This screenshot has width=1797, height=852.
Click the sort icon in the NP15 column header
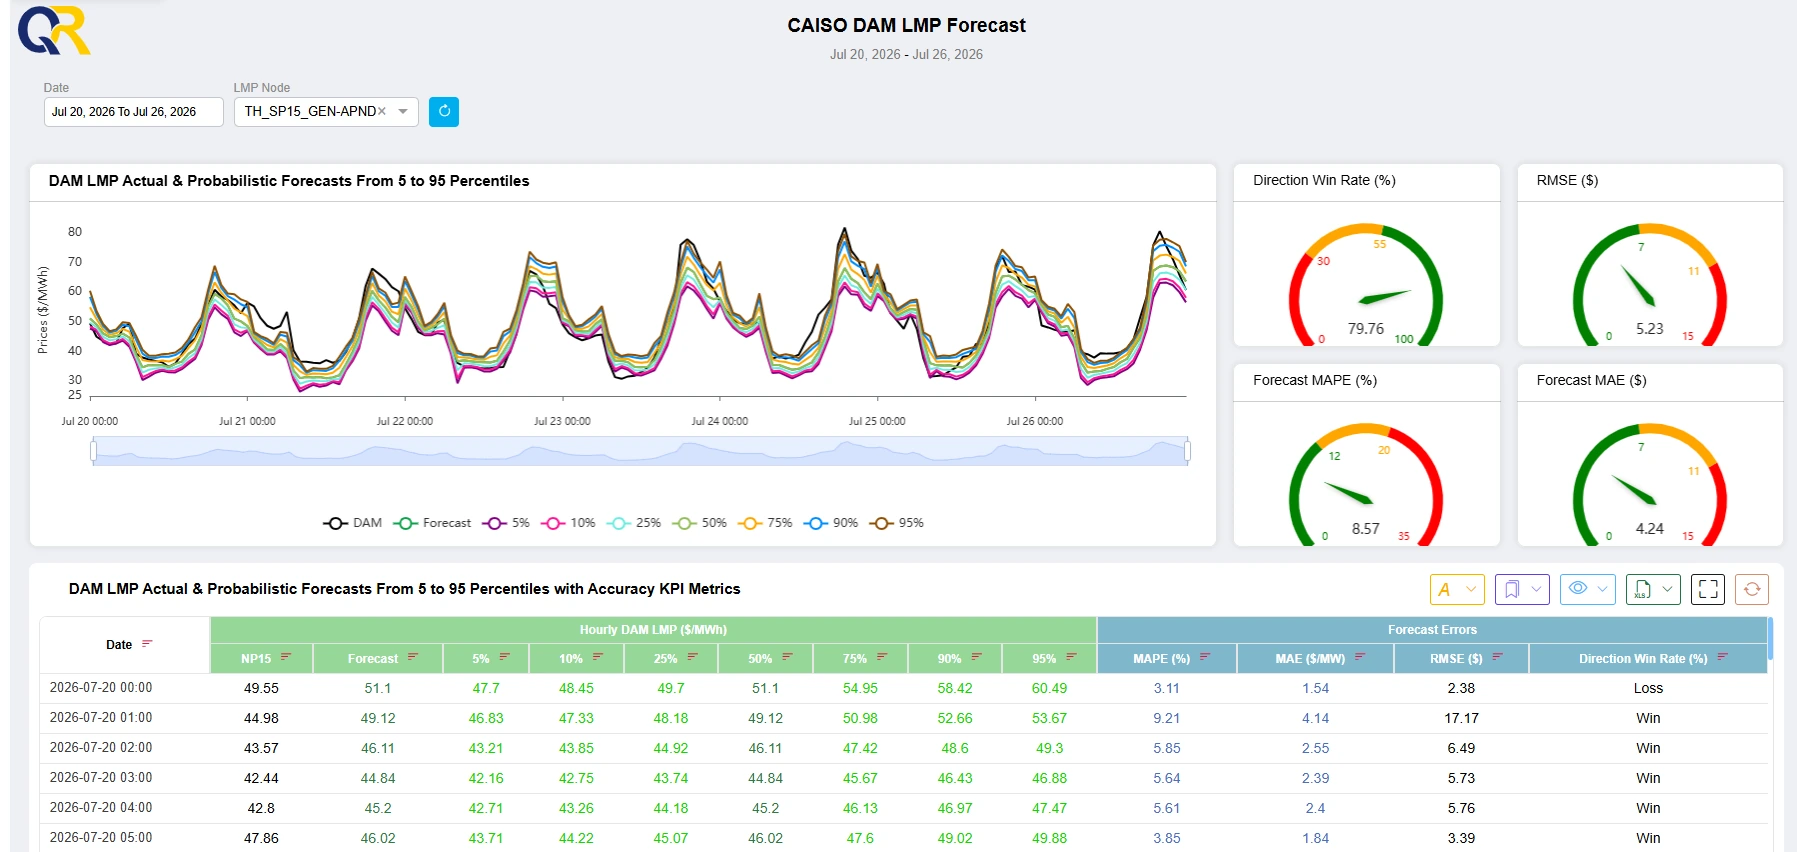click(x=286, y=658)
